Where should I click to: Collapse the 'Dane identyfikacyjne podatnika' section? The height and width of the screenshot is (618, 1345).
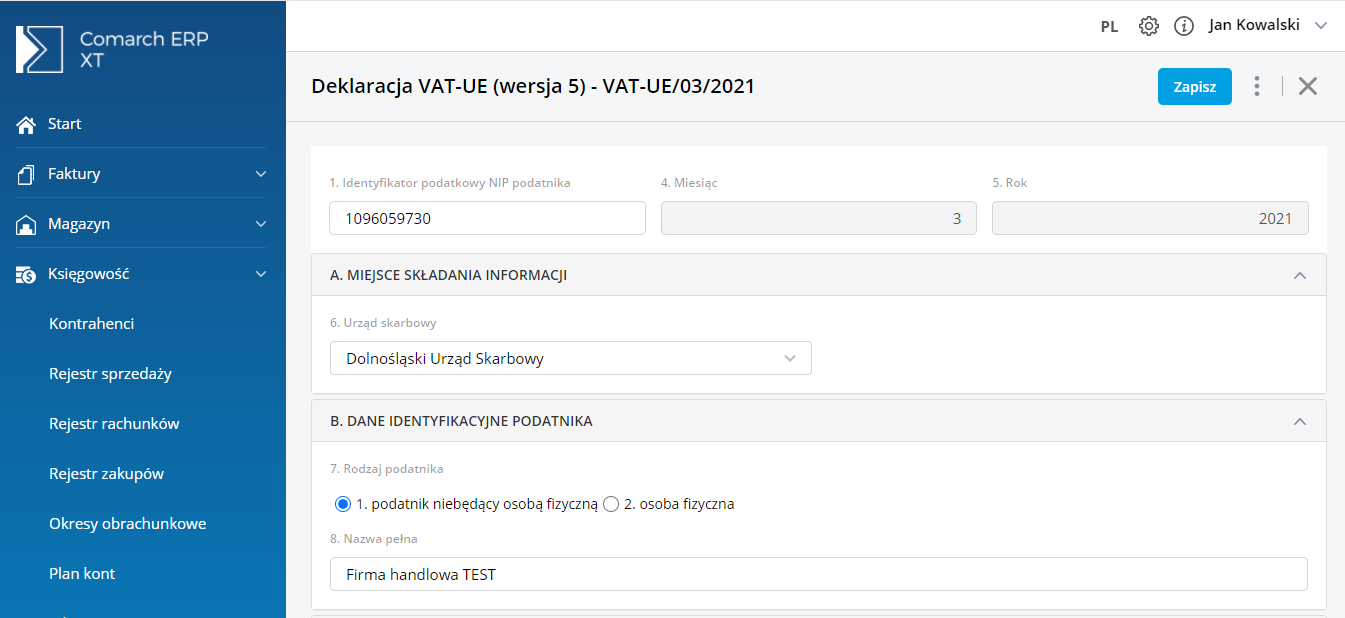click(1300, 421)
